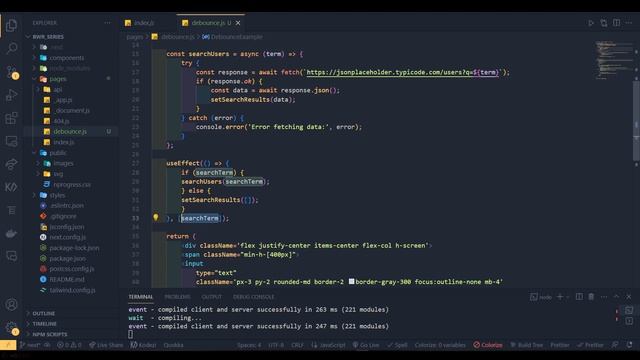The width and height of the screenshot is (640, 360).
Task: Toggle Colorize in status bar
Action: [x=488, y=345]
